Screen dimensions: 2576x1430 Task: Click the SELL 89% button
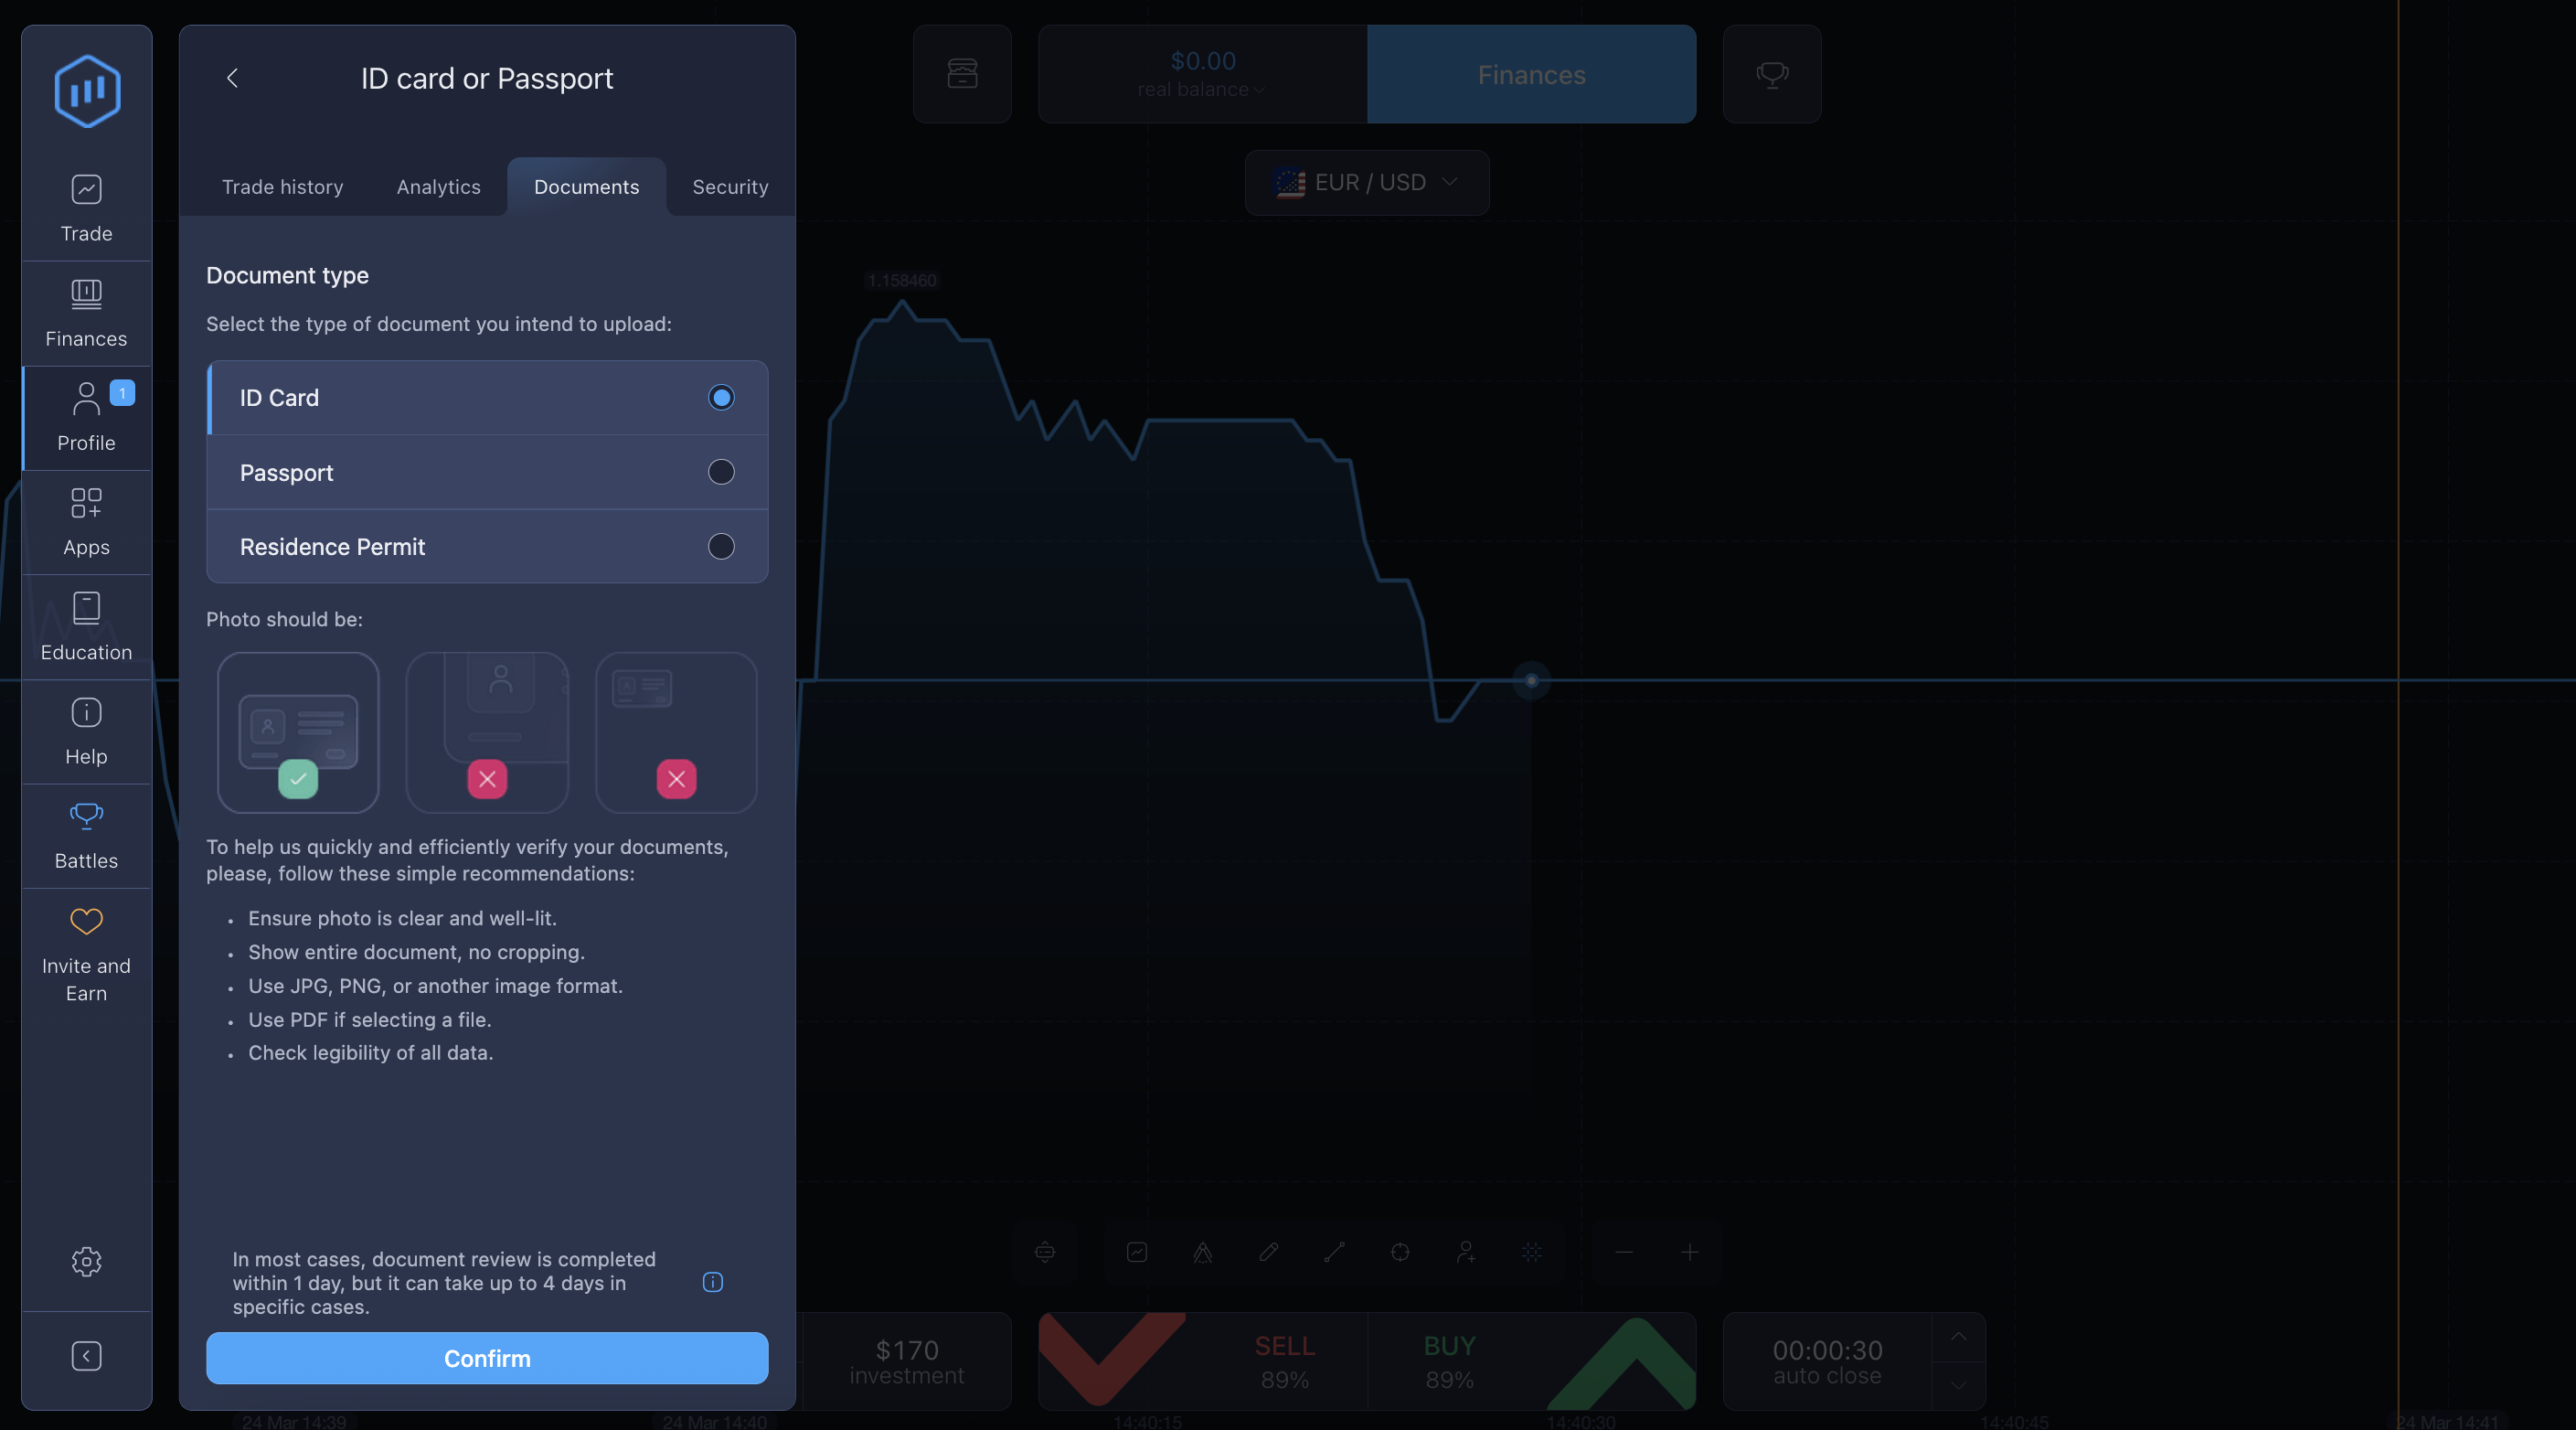pos(1203,1361)
